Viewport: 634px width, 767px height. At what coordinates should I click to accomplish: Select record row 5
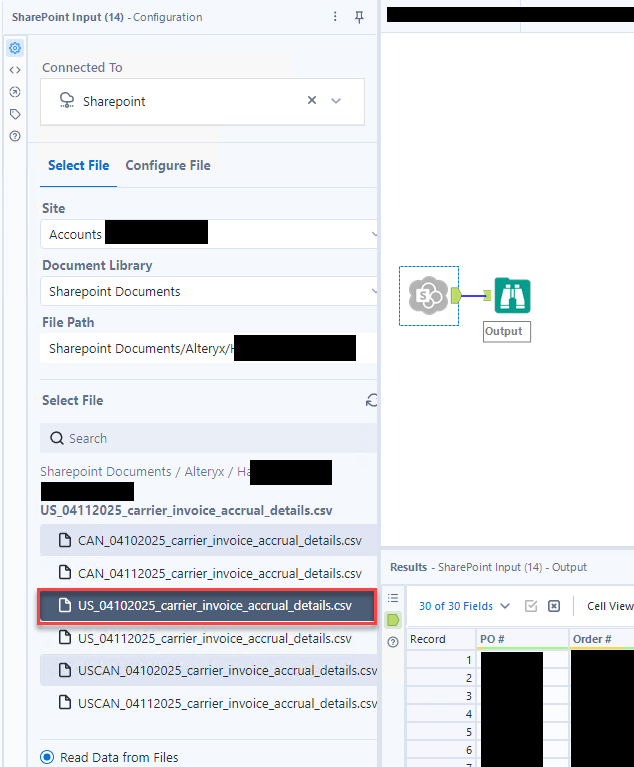coord(441,732)
